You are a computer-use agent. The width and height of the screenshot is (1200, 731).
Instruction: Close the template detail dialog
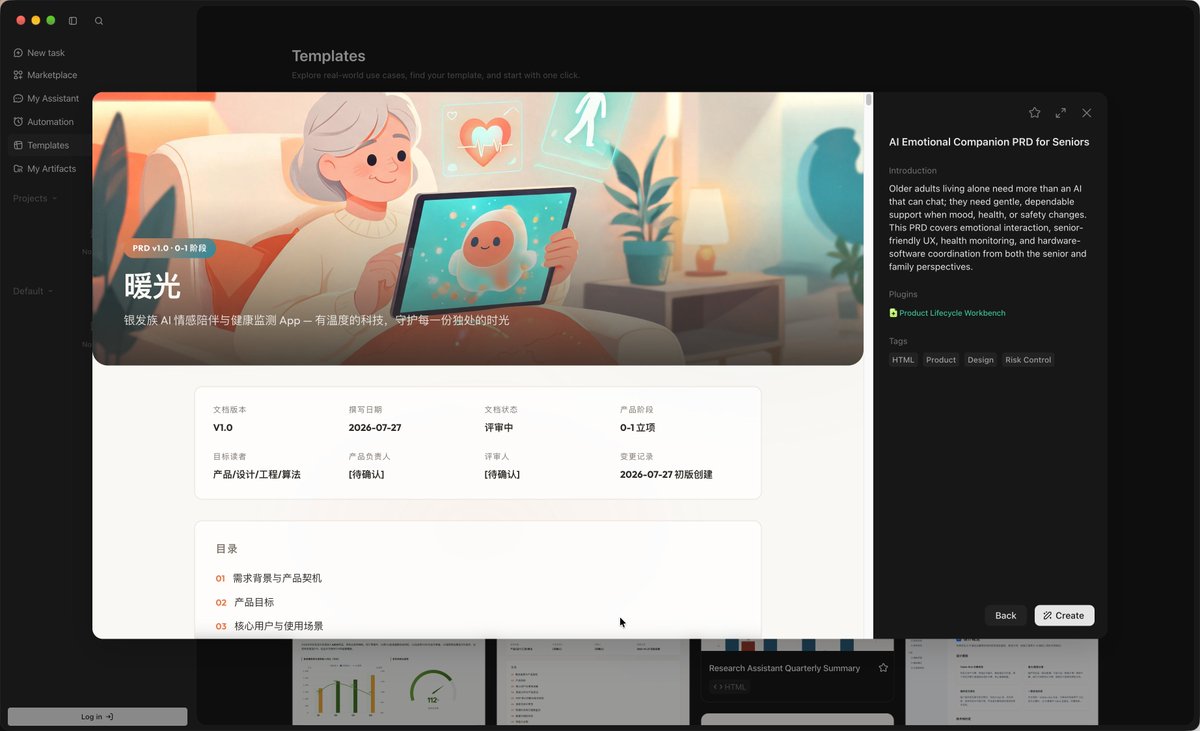point(1086,113)
